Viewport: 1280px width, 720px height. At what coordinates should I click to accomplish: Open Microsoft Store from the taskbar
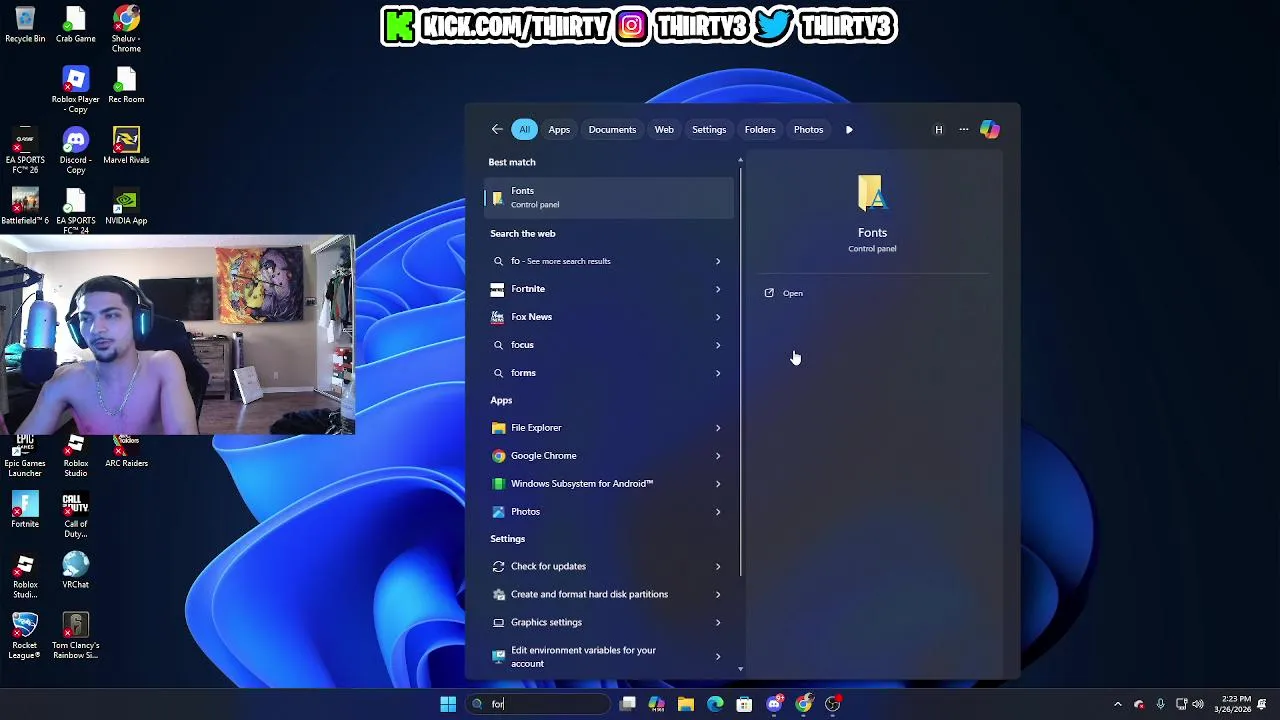(744, 704)
